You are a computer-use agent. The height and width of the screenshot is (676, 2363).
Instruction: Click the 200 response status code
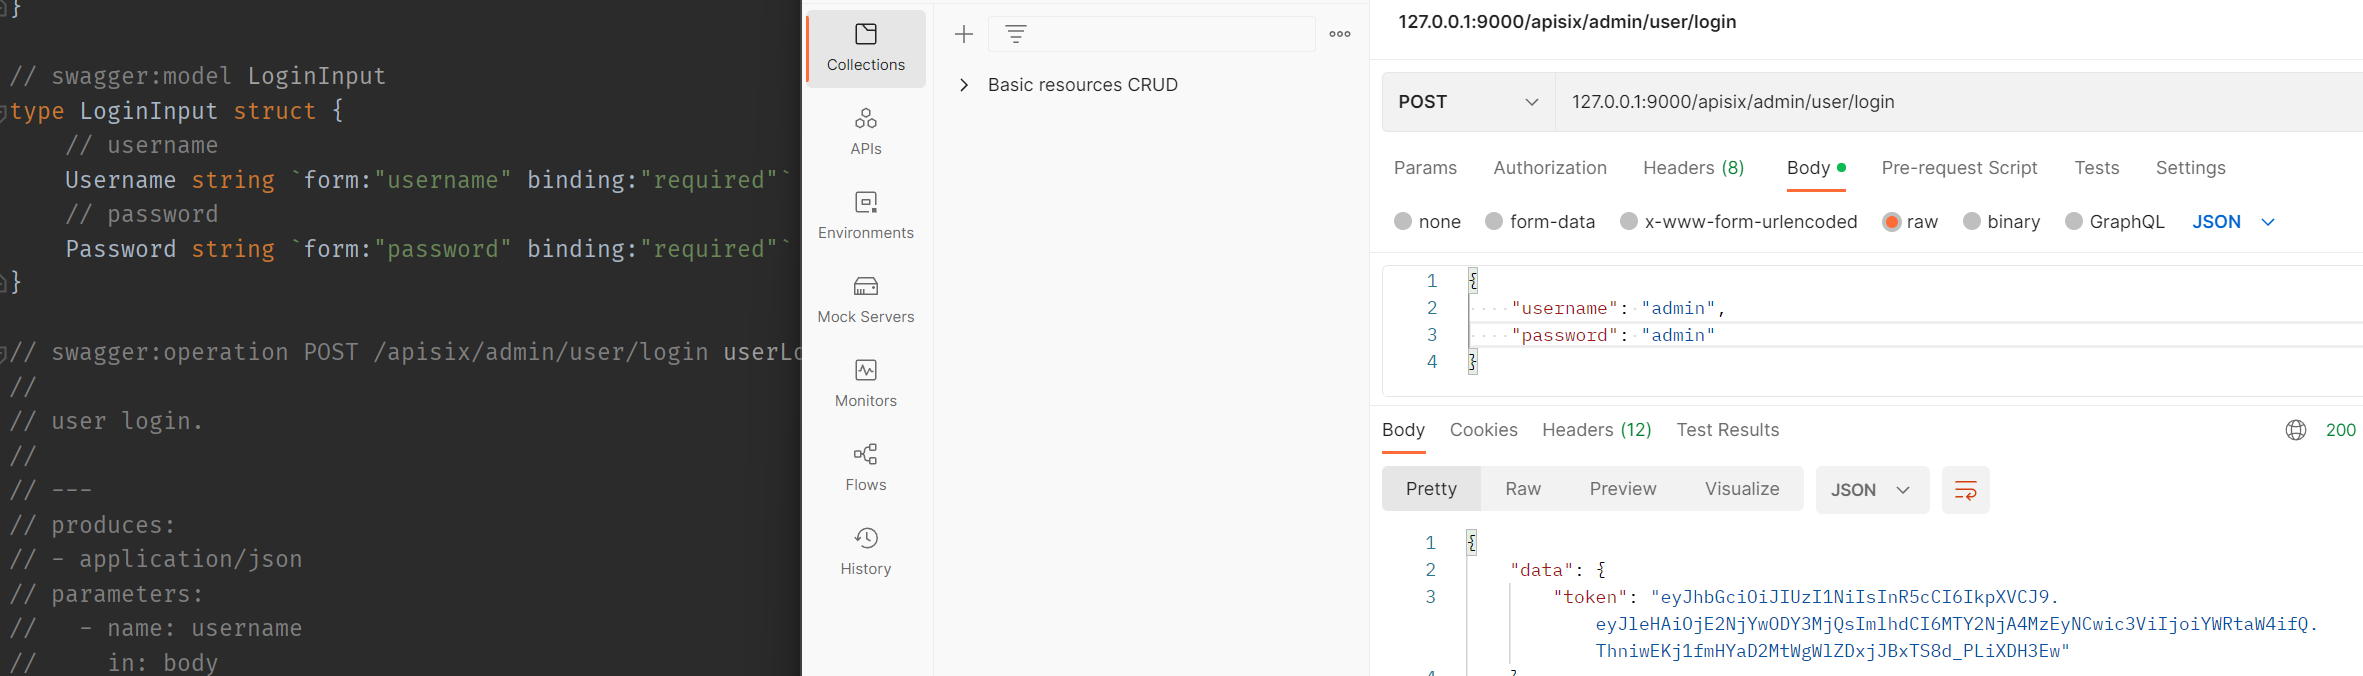click(x=2341, y=430)
